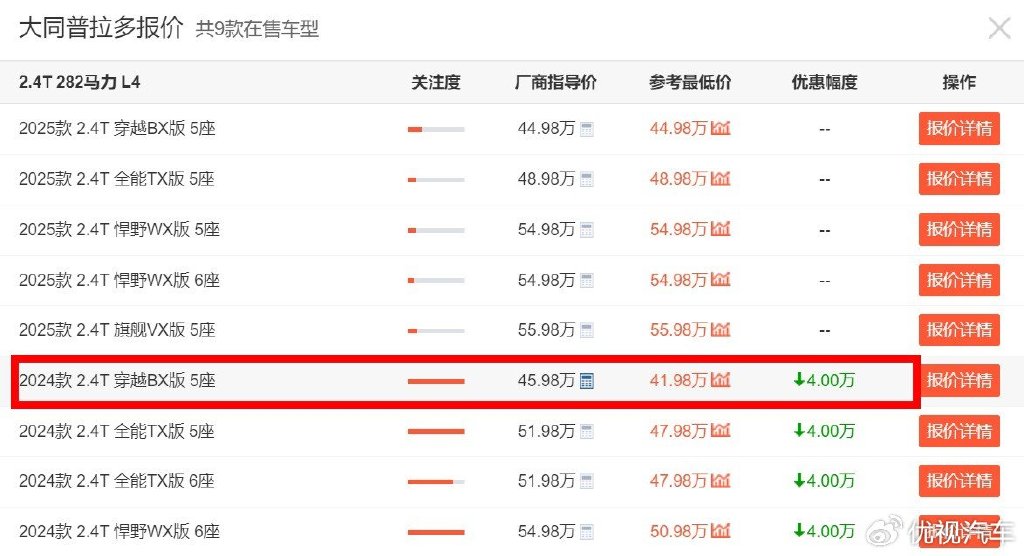Show price trend chart for 2025款 旗舰VX版 5座
The image size is (1024, 556).
pyautogui.click(x=720, y=329)
